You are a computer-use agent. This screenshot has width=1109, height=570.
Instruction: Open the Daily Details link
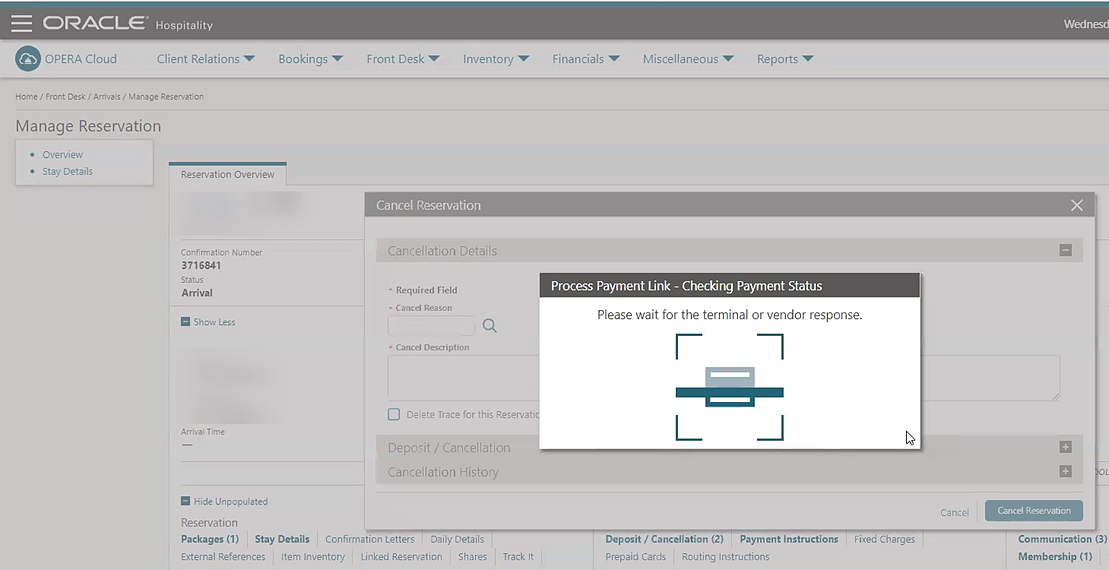[x=457, y=539]
